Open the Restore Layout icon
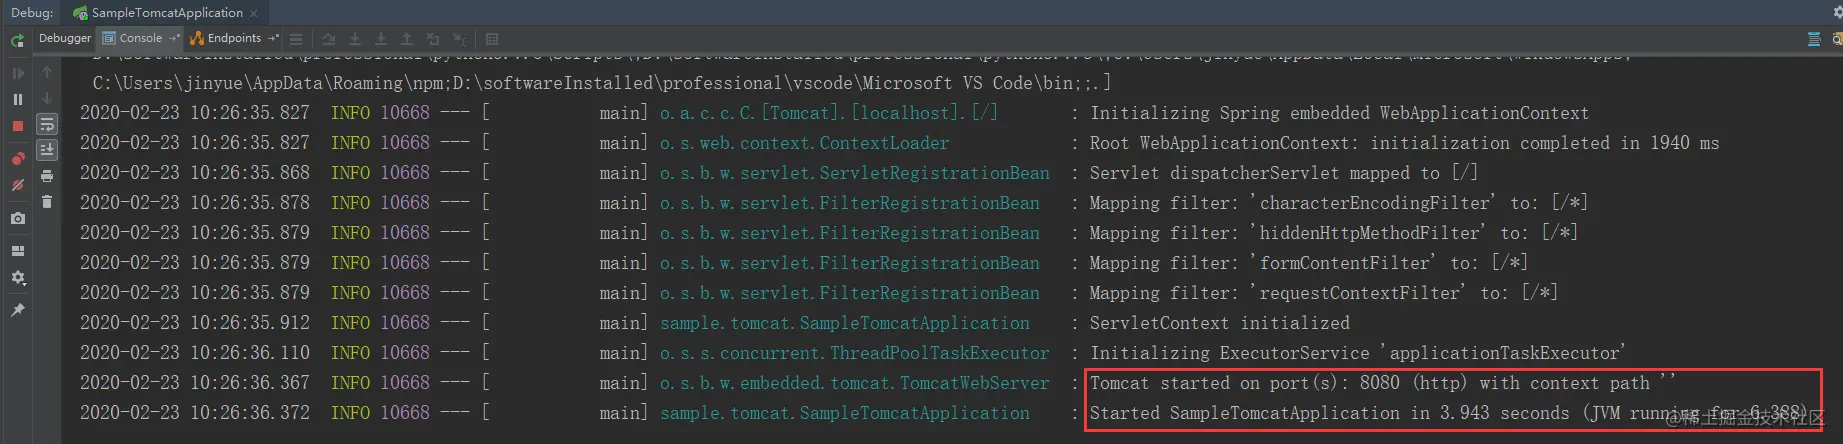 [18, 251]
